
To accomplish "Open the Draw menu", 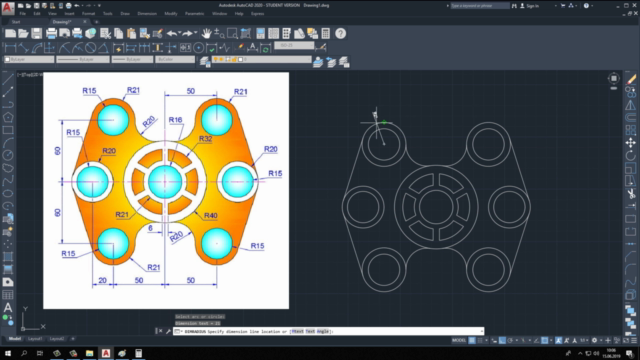I will (x=125, y=13).
